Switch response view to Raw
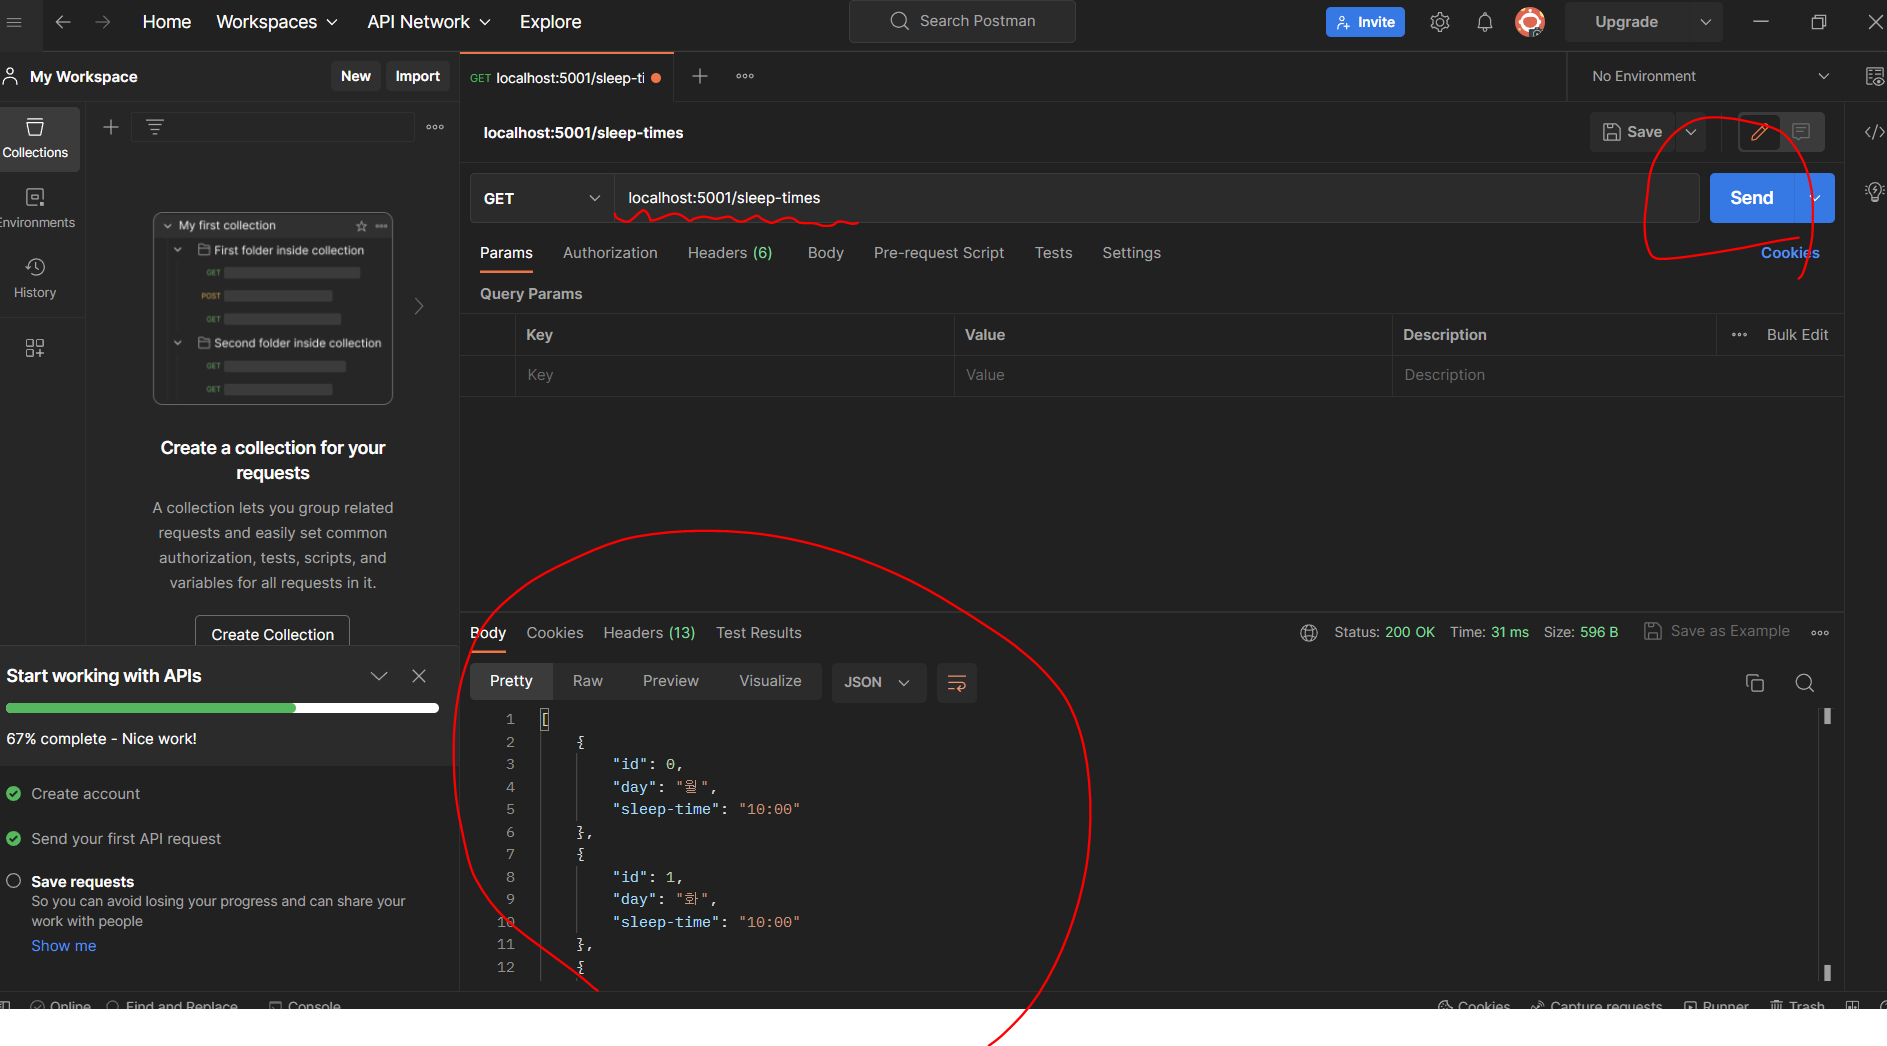The width and height of the screenshot is (1887, 1046). point(588,681)
